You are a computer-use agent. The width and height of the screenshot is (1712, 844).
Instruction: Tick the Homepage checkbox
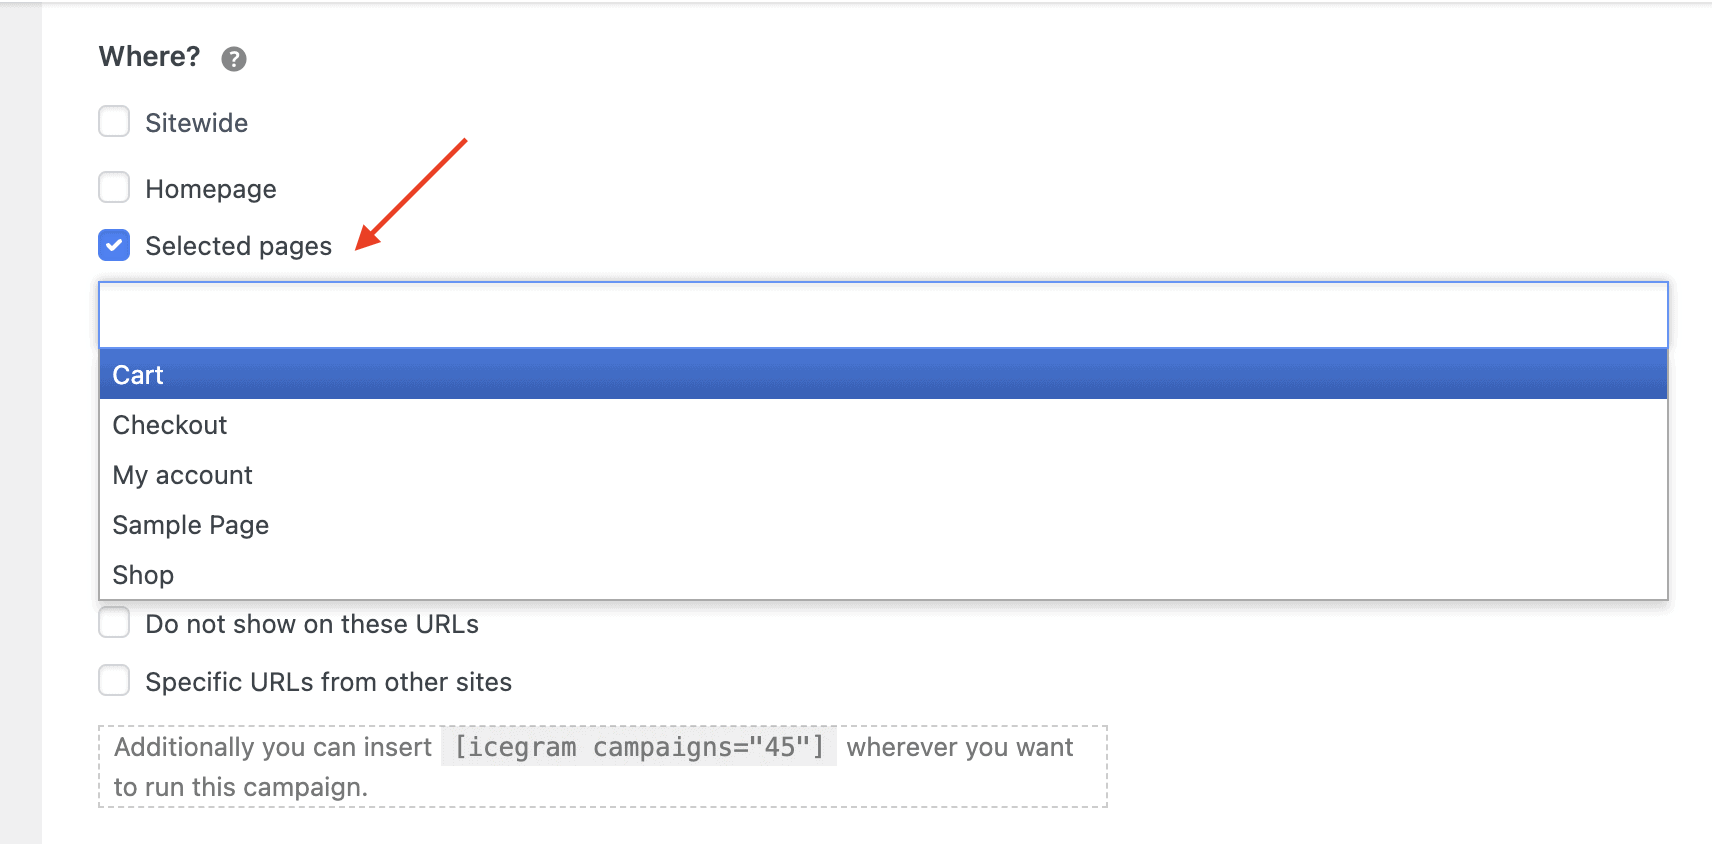114,187
